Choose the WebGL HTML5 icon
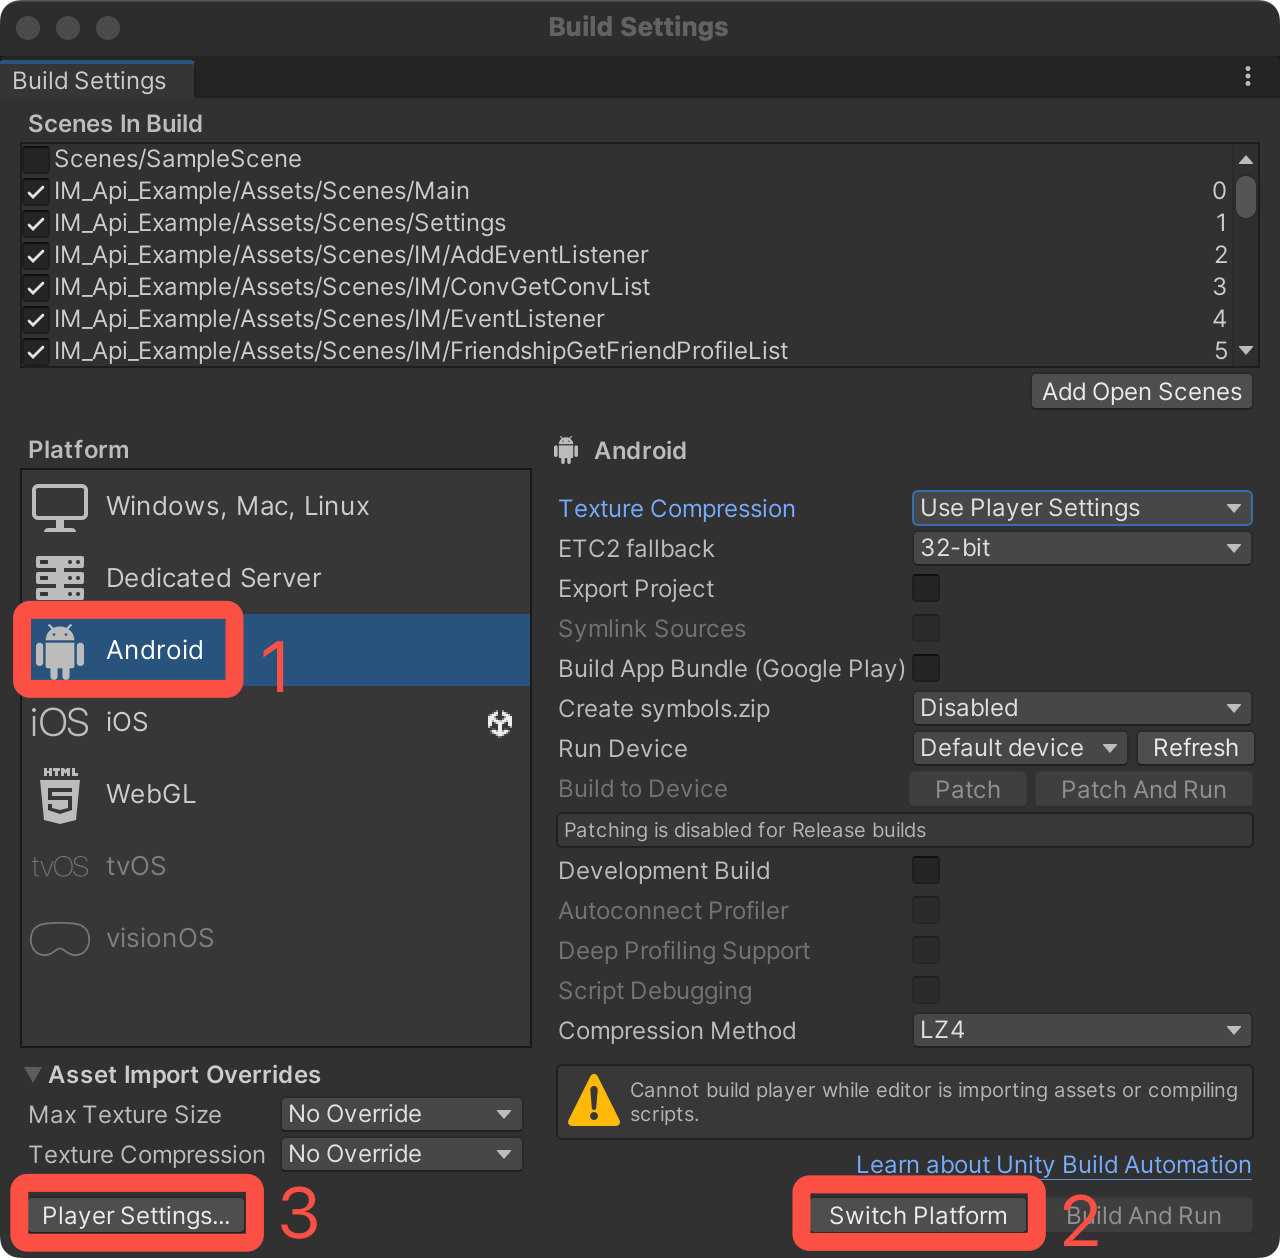This screenshot has height=1258, width=1280. pyautogui.click(x=60, y=795)
